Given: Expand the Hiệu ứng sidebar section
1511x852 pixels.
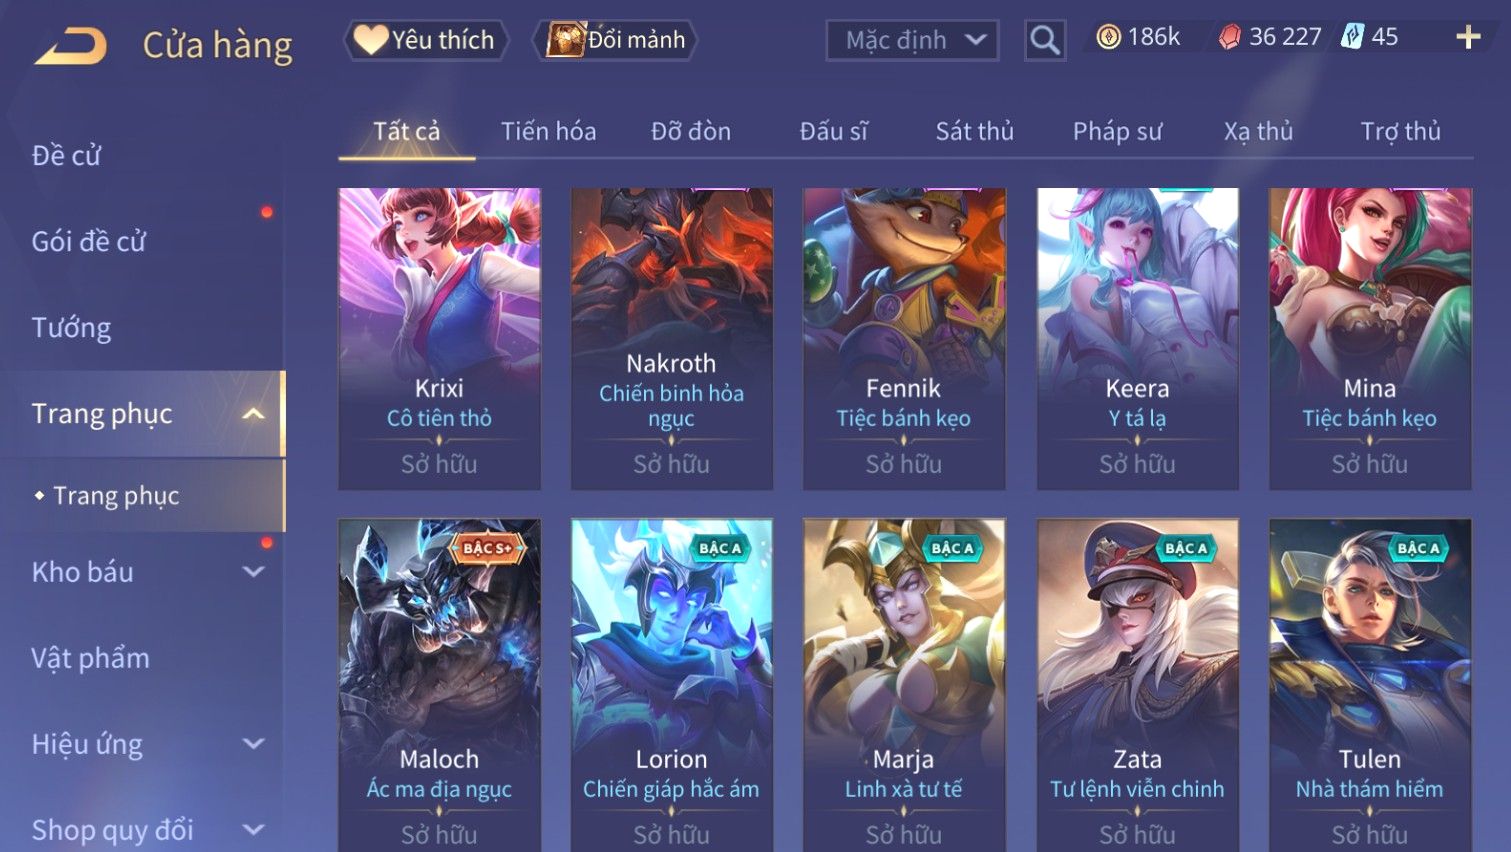Looking at the screenshot, I should click(x=254, y=744).
